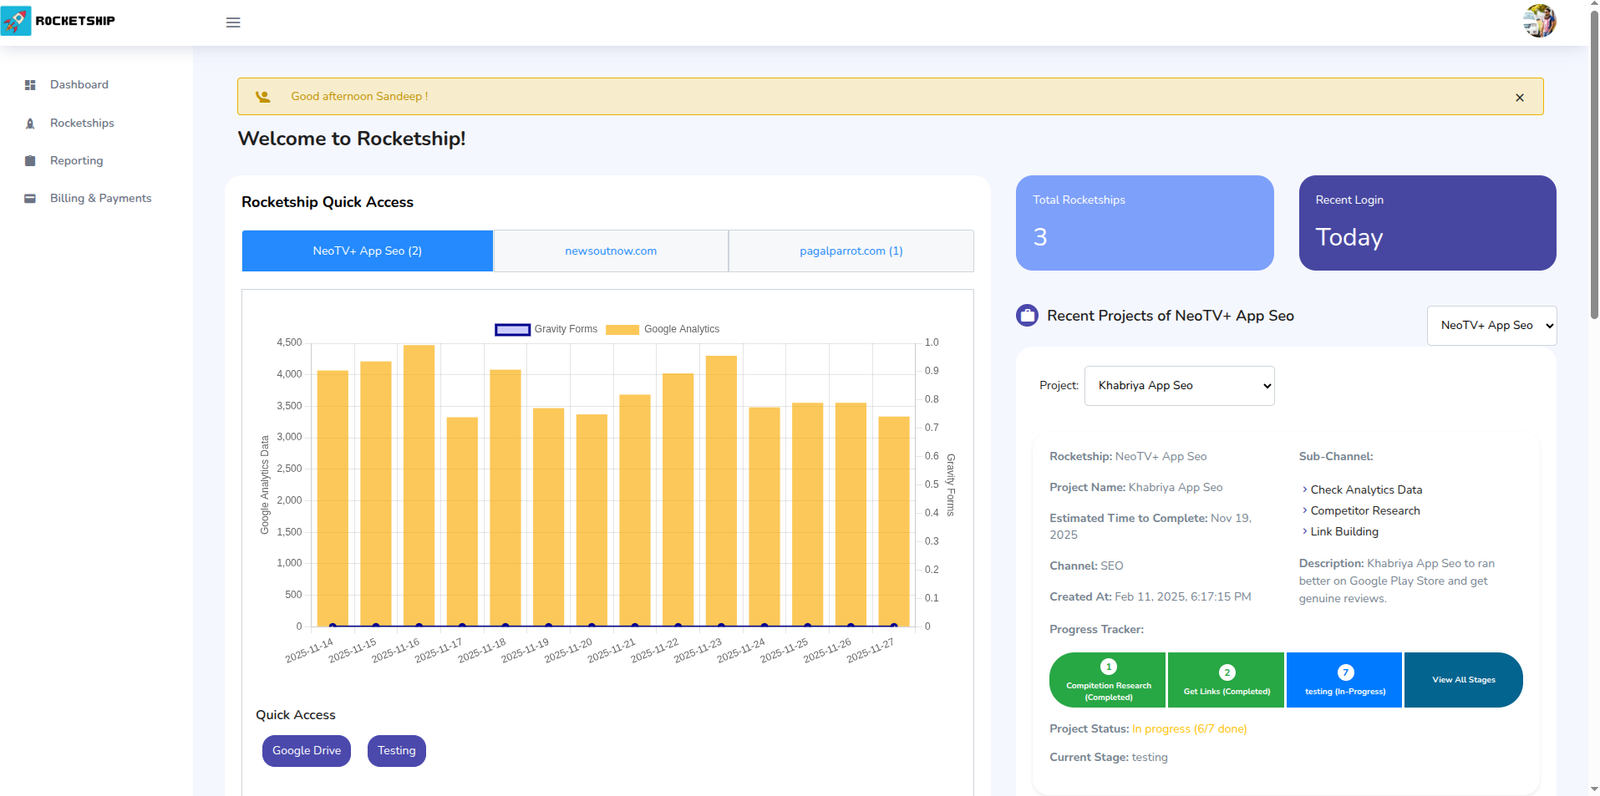
Task: Click the Rocketships rocket icon in sidebar
Action: point(30,123)
